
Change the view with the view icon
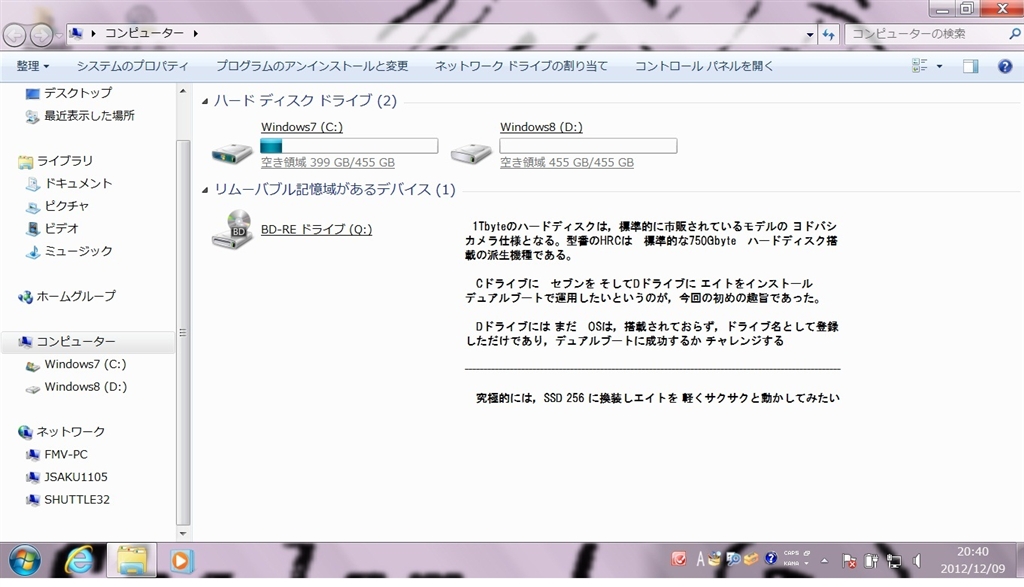[x=920, y=65]
